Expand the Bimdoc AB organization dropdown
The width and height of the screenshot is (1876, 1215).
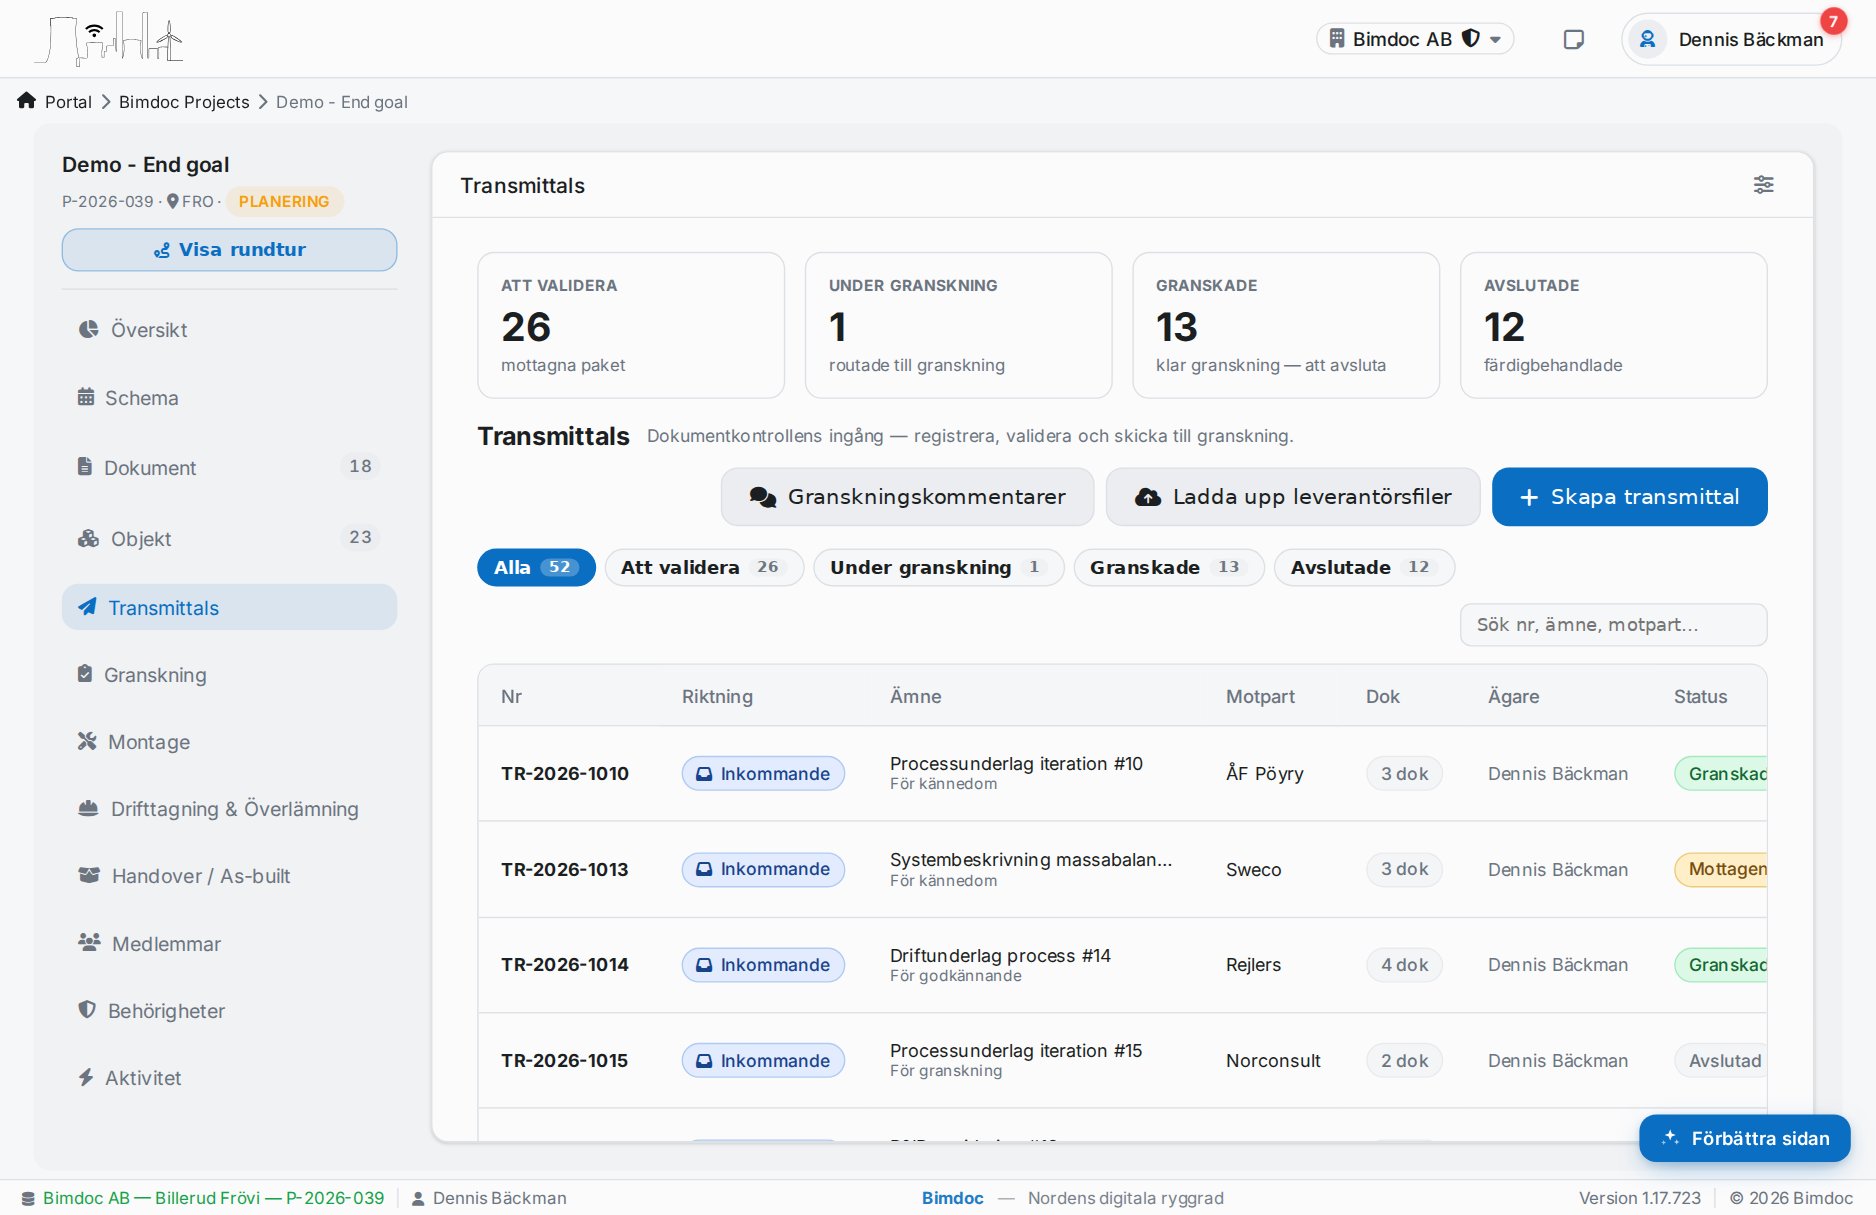coord(1415,39)
